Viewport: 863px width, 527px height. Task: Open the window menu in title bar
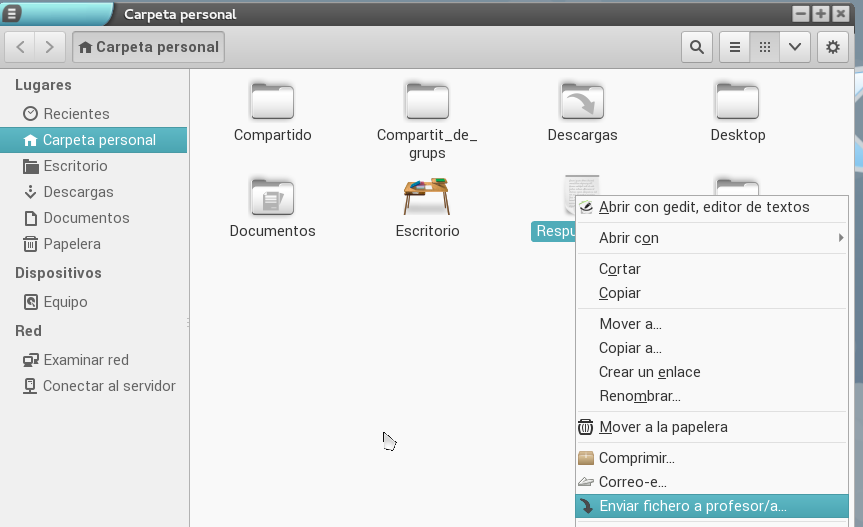pyautogui.click(x=12, y=13)
